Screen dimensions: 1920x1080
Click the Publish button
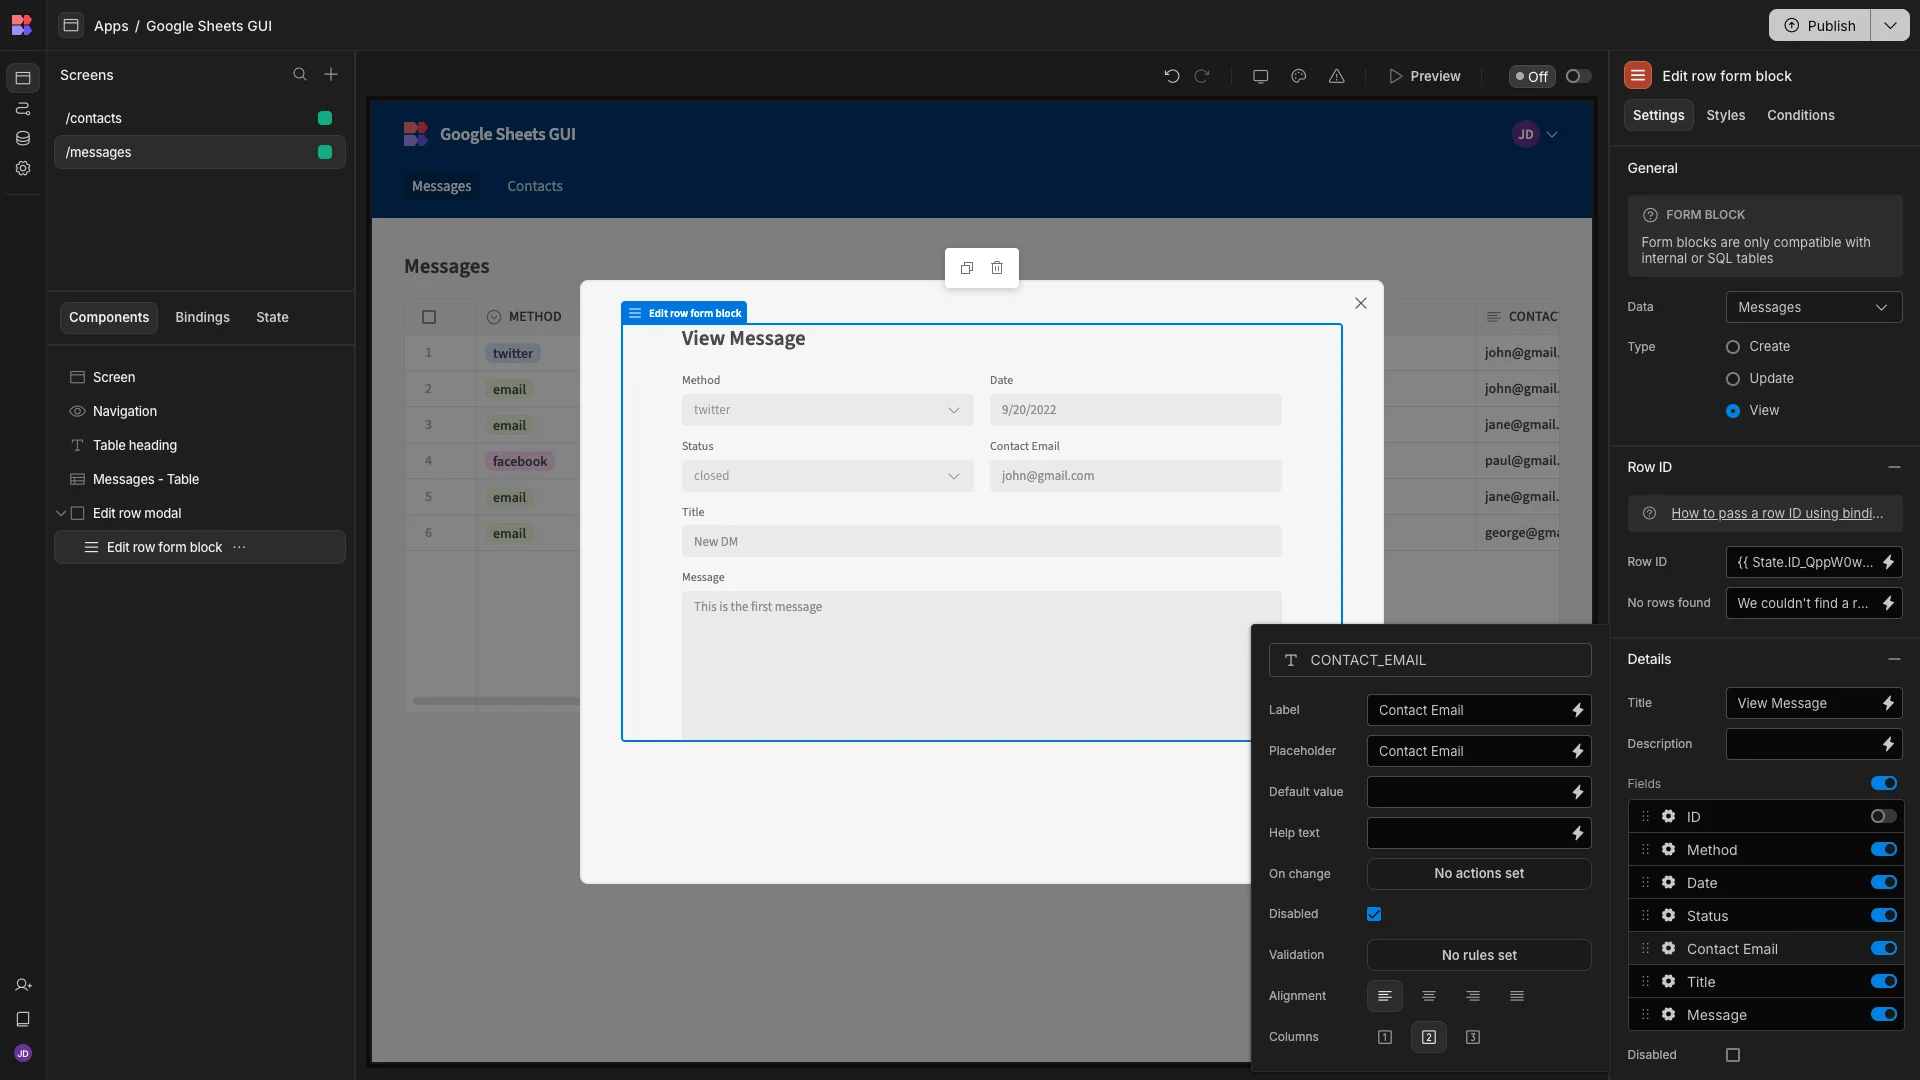tap(1820, 25)
